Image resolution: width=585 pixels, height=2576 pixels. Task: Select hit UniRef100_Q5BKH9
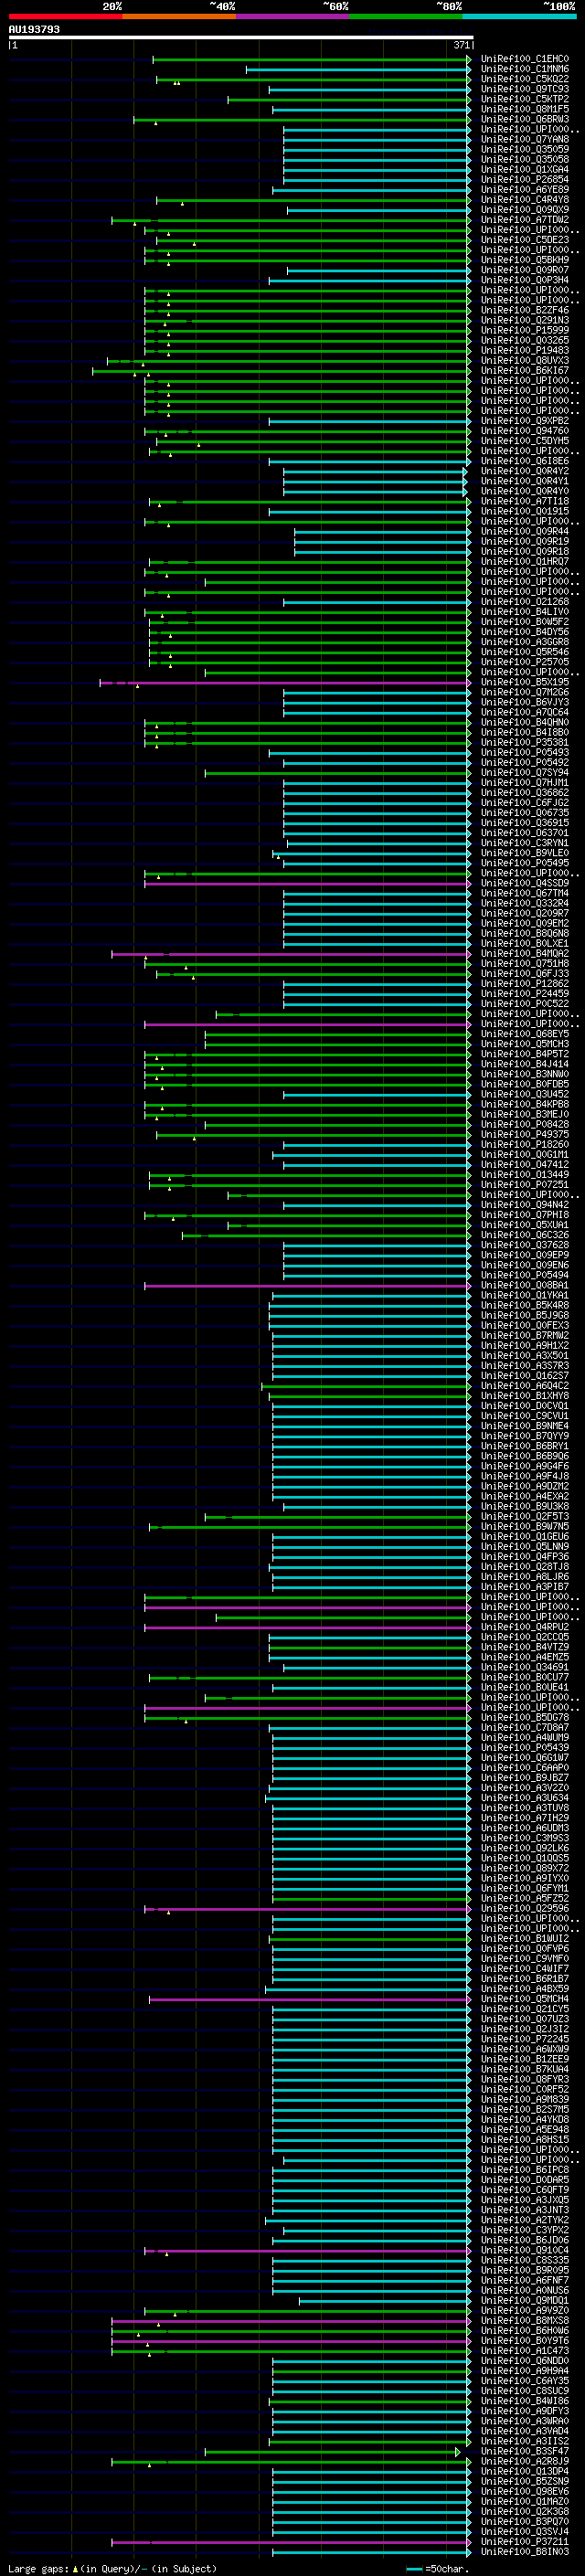pos(524,260)
